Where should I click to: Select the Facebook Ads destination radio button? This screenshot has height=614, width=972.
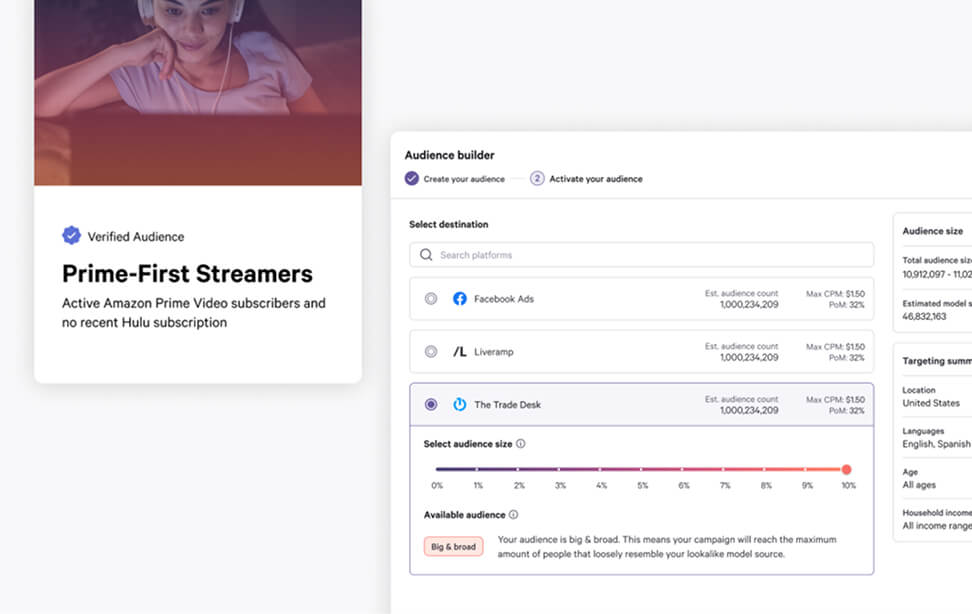coord(430,298)
